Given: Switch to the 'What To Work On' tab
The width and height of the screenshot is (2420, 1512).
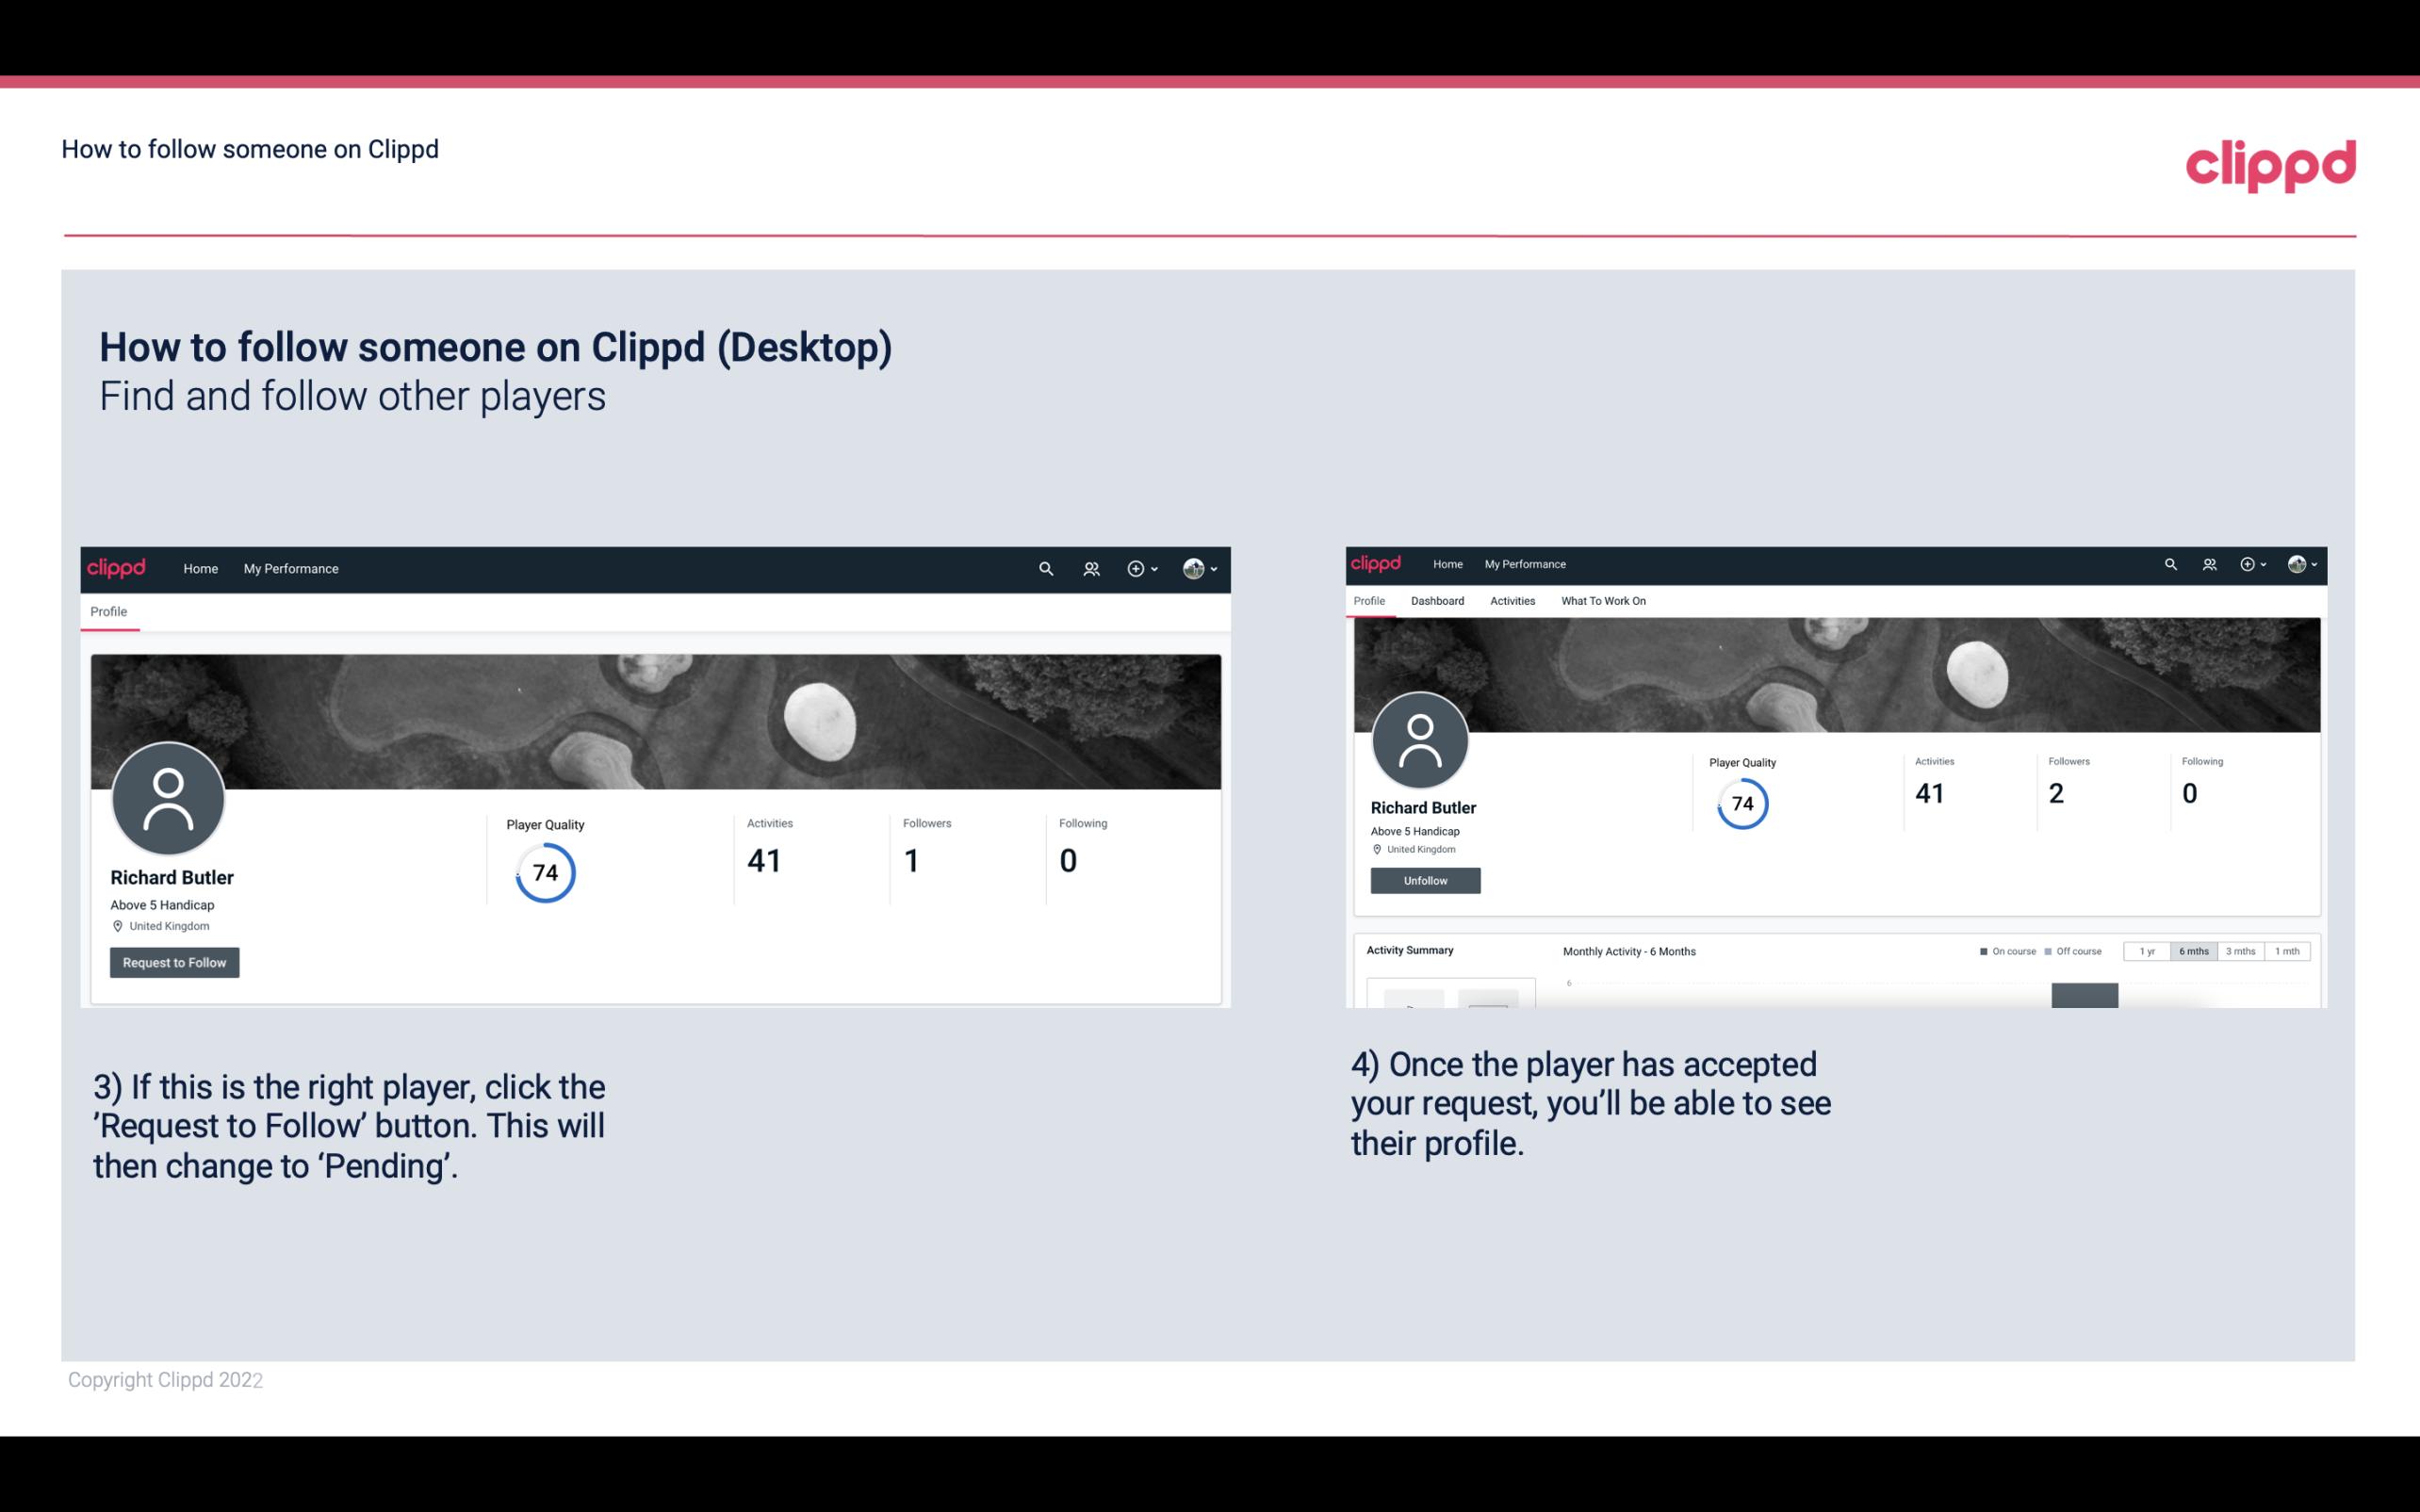Looking at the screenshot, I should pos(1605,601).
